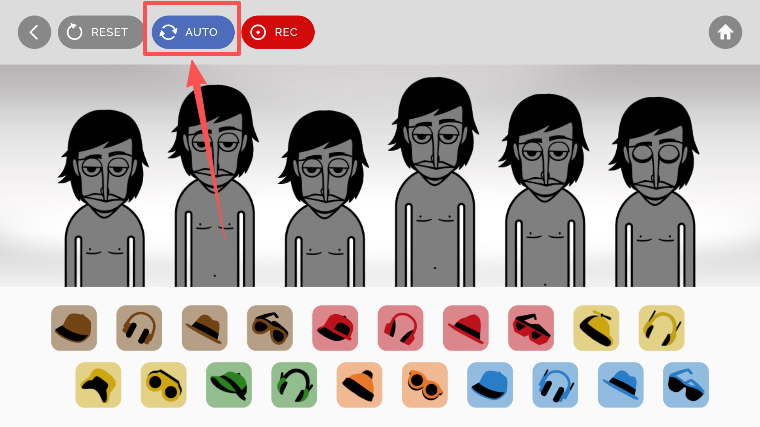Select the orange beanie hat icon
This screenshot has height=427, width=760.
point(360,385)
